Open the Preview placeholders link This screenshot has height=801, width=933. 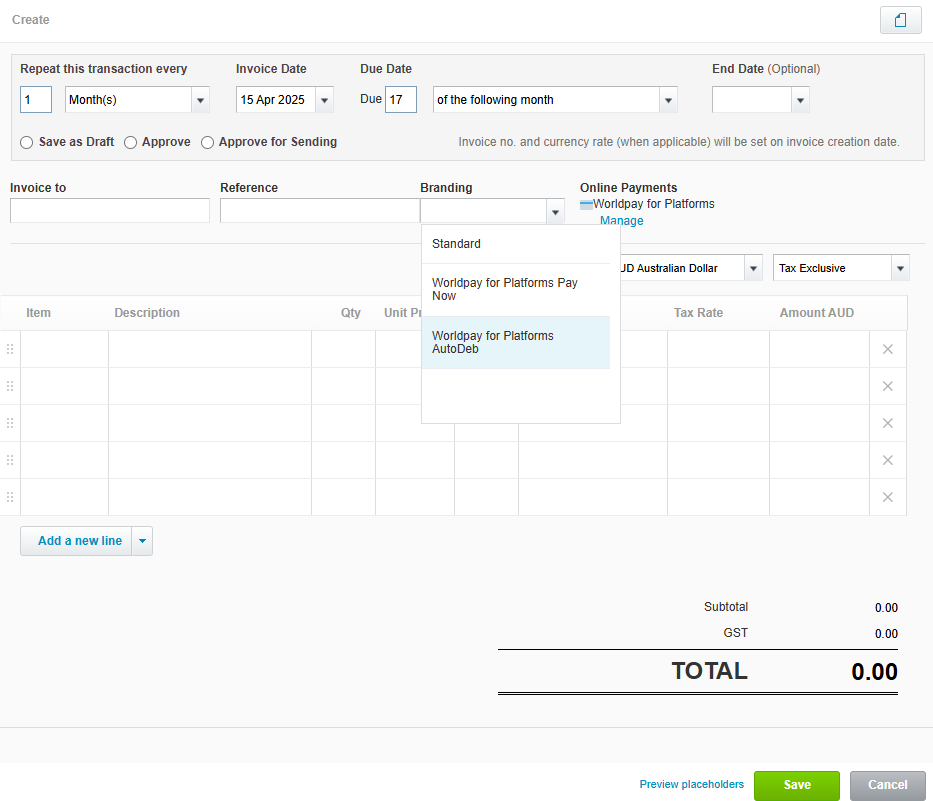(x=691, y=785)
